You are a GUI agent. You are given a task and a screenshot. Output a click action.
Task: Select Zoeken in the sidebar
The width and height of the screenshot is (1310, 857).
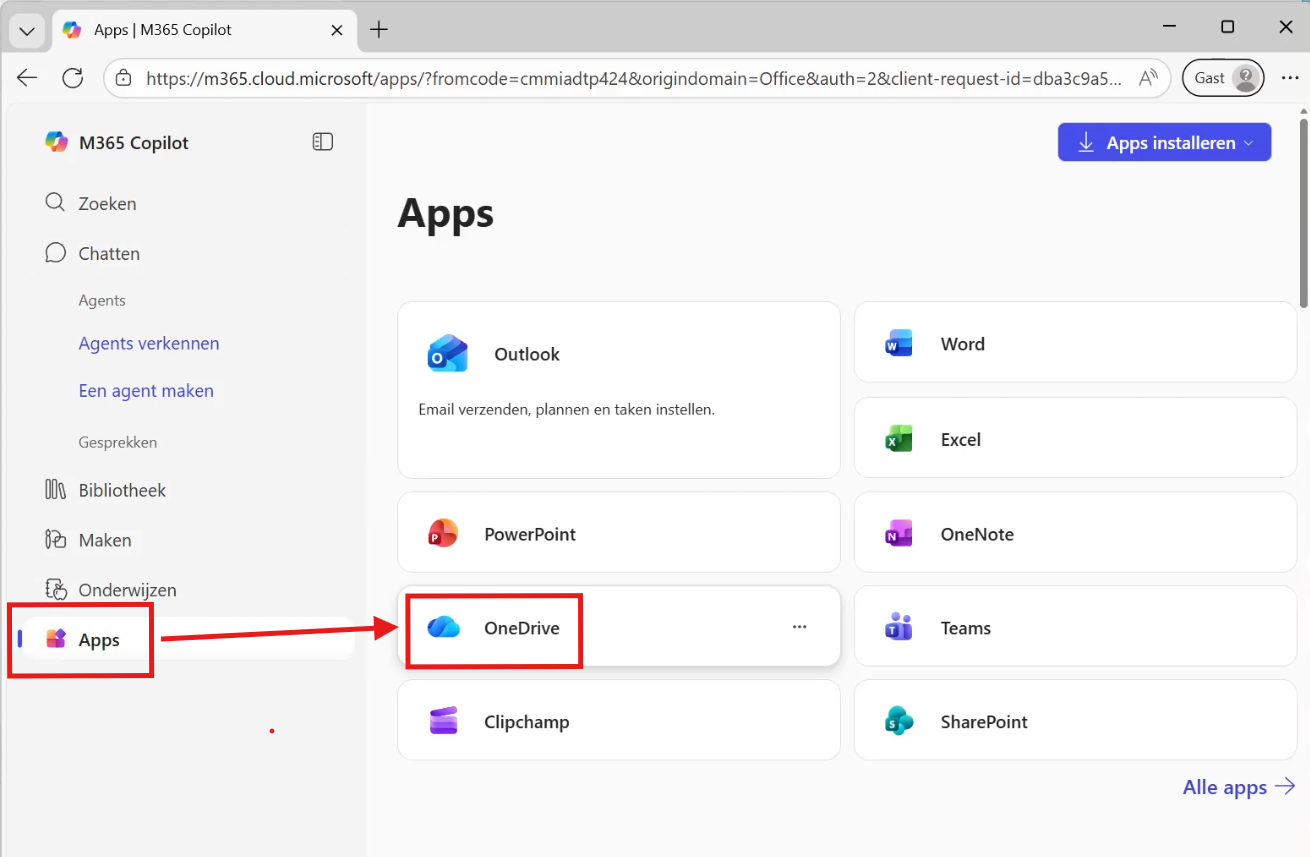(x=107, y=203)
